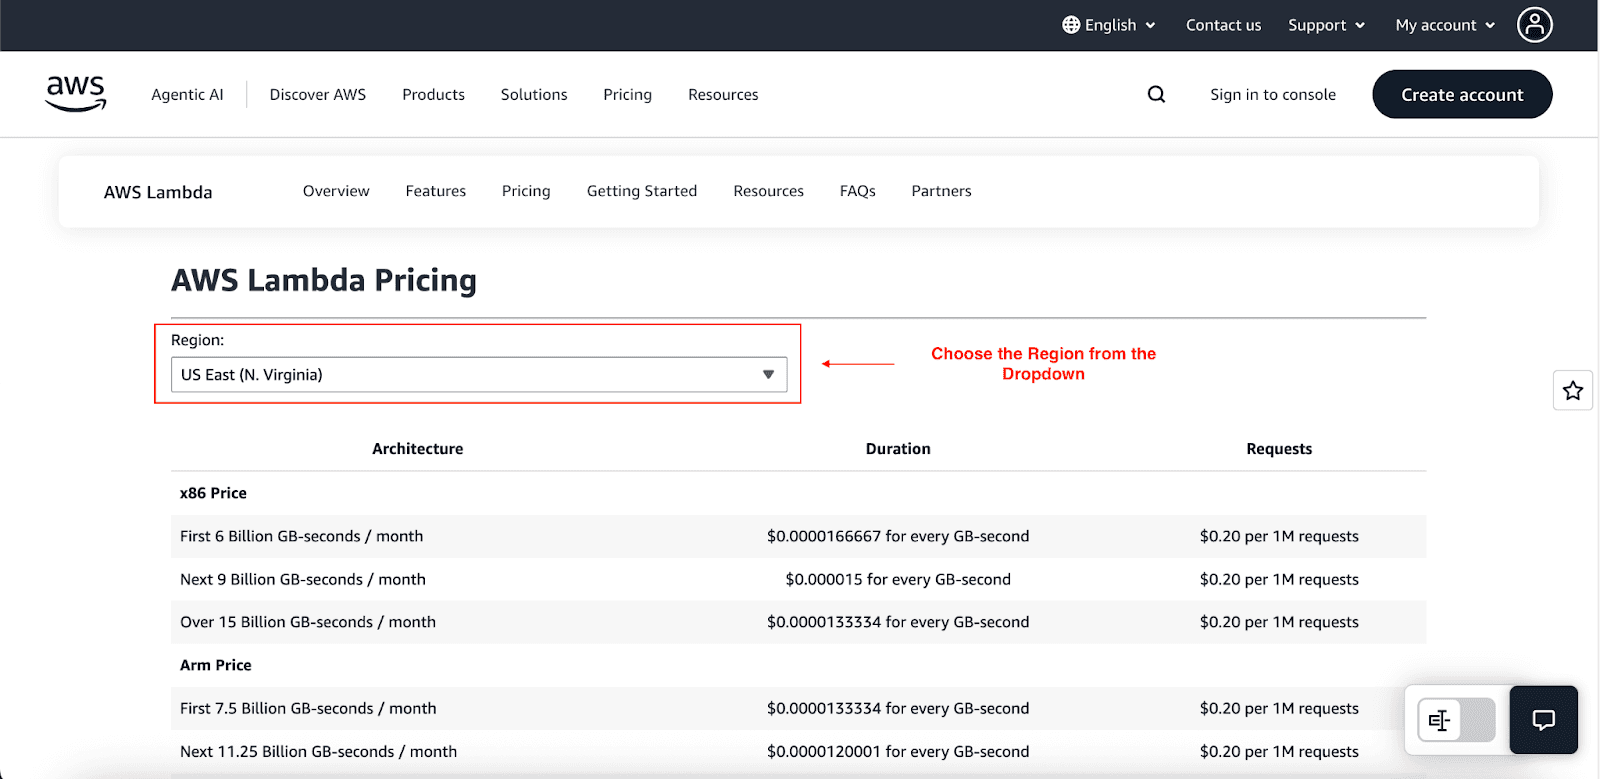This screenshot has height=779, width=1600.
Task: Open the Region dropdown US East (N. Virginia)
Action: tap(479, 375)
